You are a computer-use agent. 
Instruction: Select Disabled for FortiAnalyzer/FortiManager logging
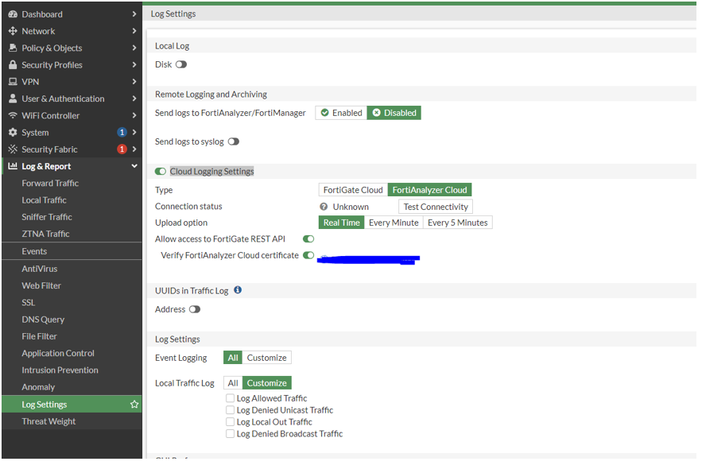coord(394,113)
